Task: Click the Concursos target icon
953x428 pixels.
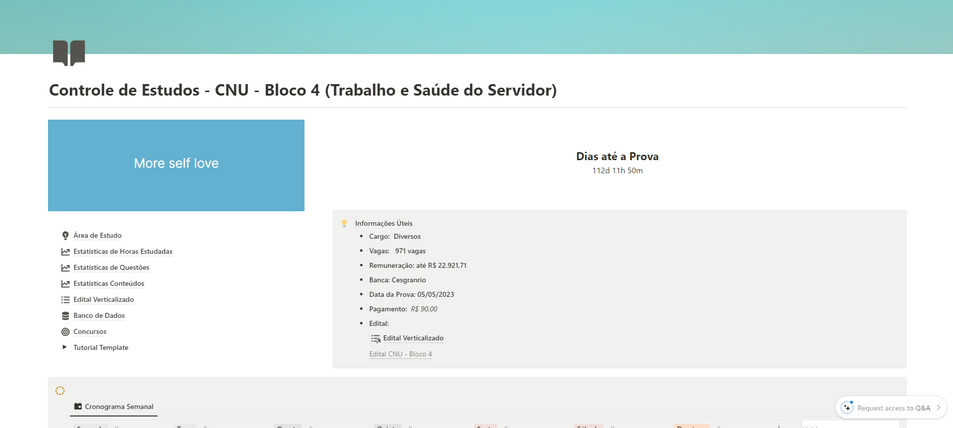Action: click(x=65, y=332)
